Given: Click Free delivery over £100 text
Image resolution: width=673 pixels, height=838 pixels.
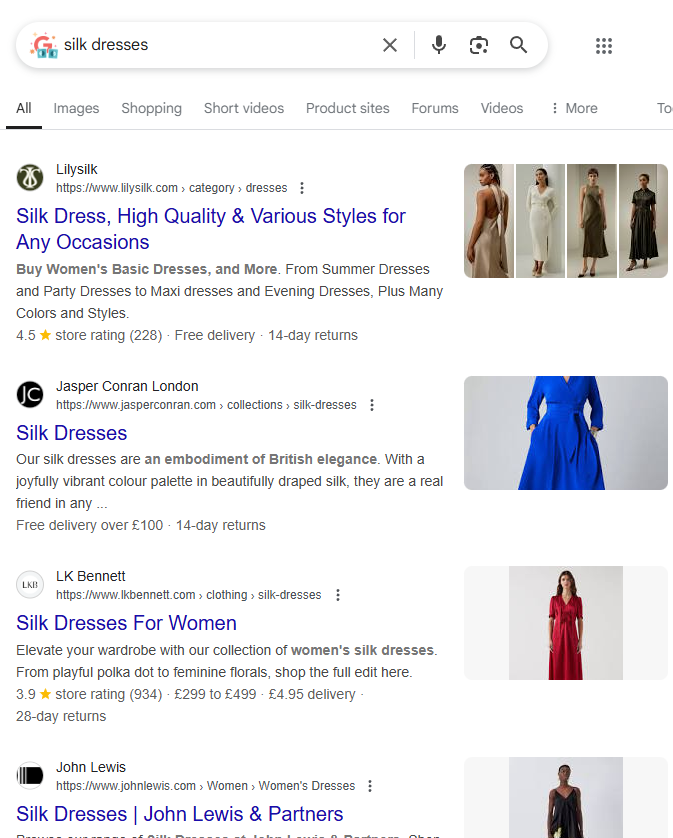Looking at the screenshot, I should [89, 525].
